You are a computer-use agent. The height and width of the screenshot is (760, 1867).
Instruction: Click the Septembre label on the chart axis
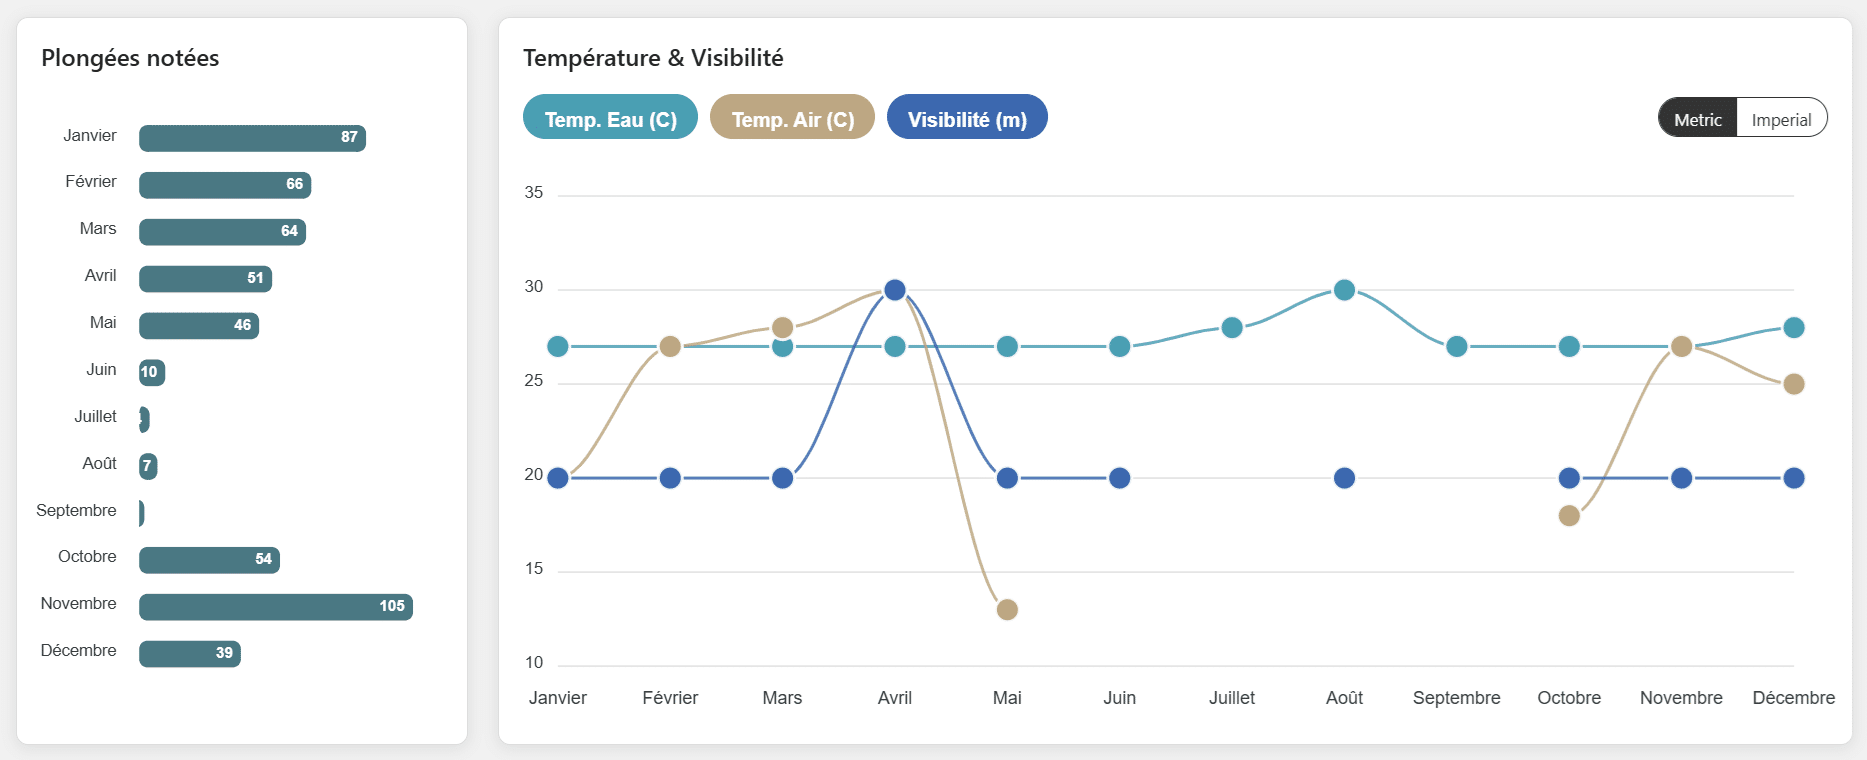pyautogui.click(x=1456, y=698)
